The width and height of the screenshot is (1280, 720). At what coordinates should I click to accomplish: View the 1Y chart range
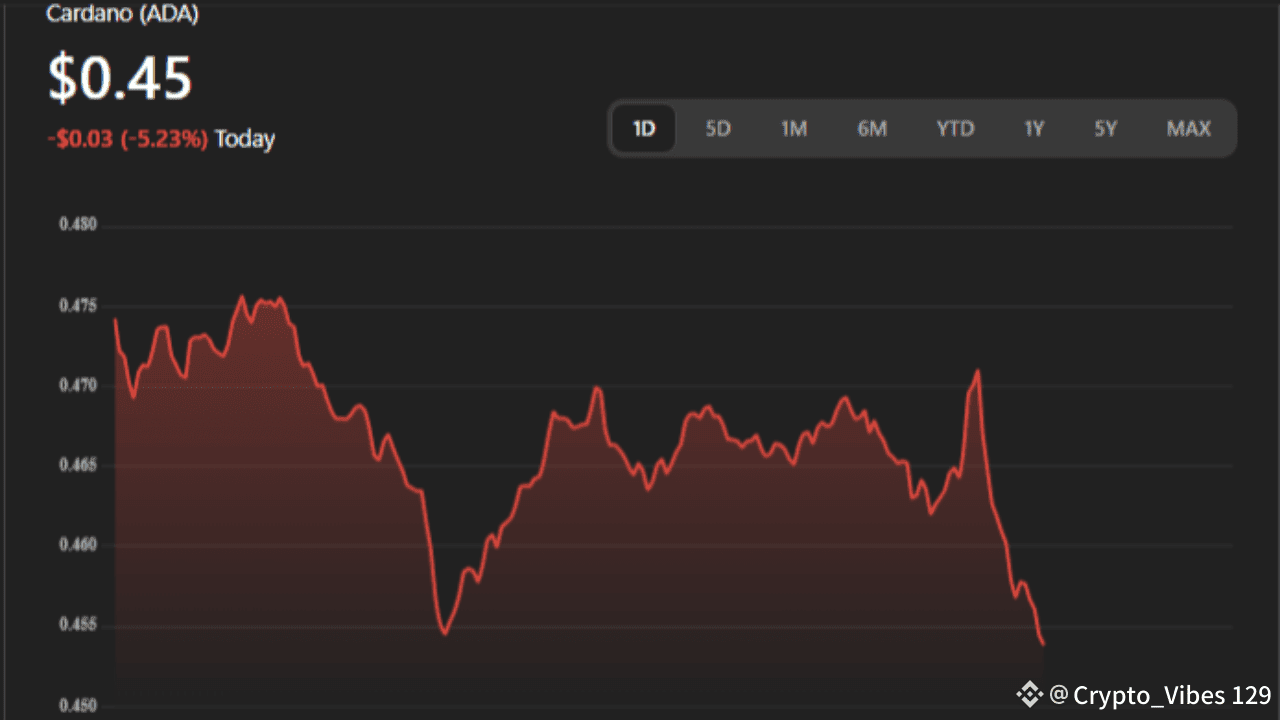[1034, 128]
